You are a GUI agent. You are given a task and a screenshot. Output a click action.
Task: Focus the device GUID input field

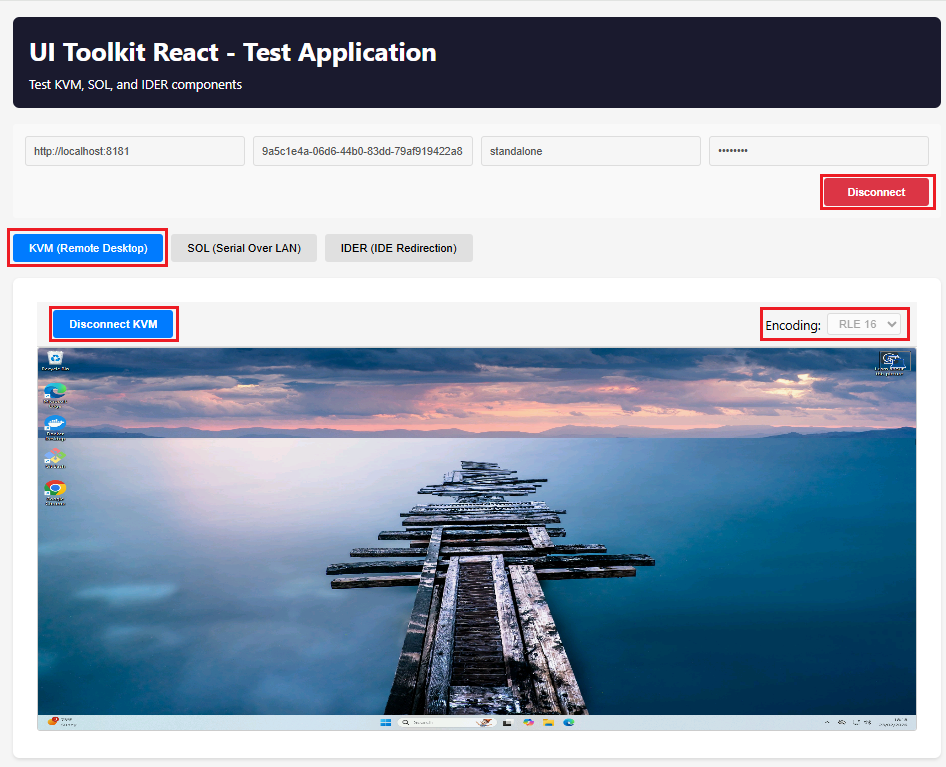click(362, 151)
